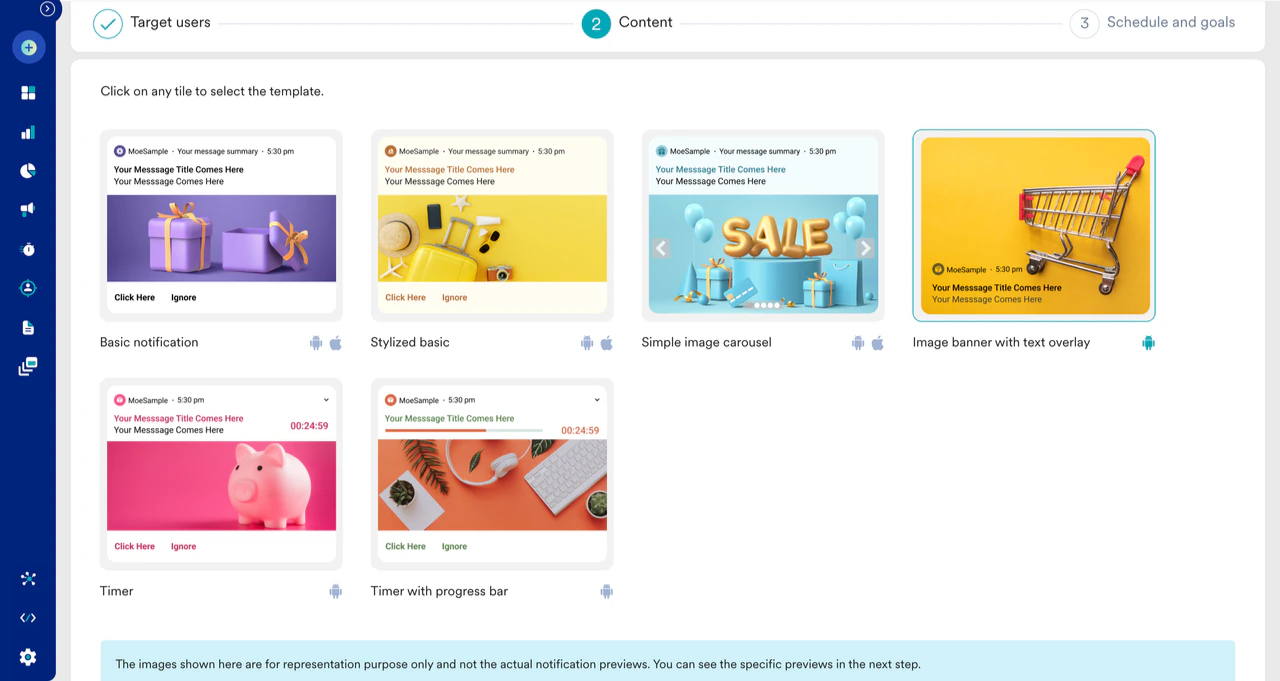Select the Stylized basic template tile
This screenshot has width=1280, height=681.
pos(492,225)
